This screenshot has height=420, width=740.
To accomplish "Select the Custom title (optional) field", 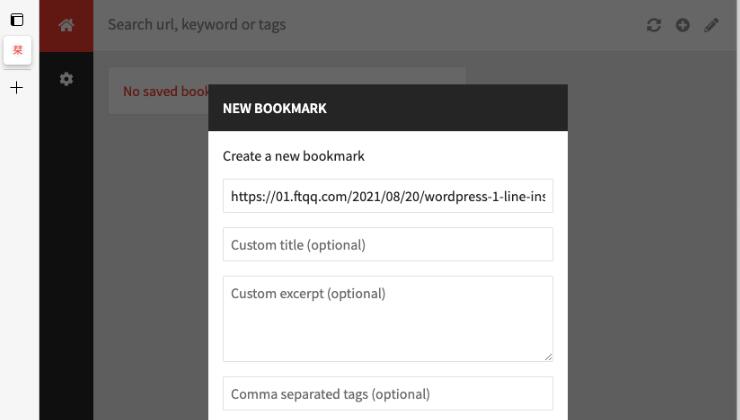I will (388, 244).
